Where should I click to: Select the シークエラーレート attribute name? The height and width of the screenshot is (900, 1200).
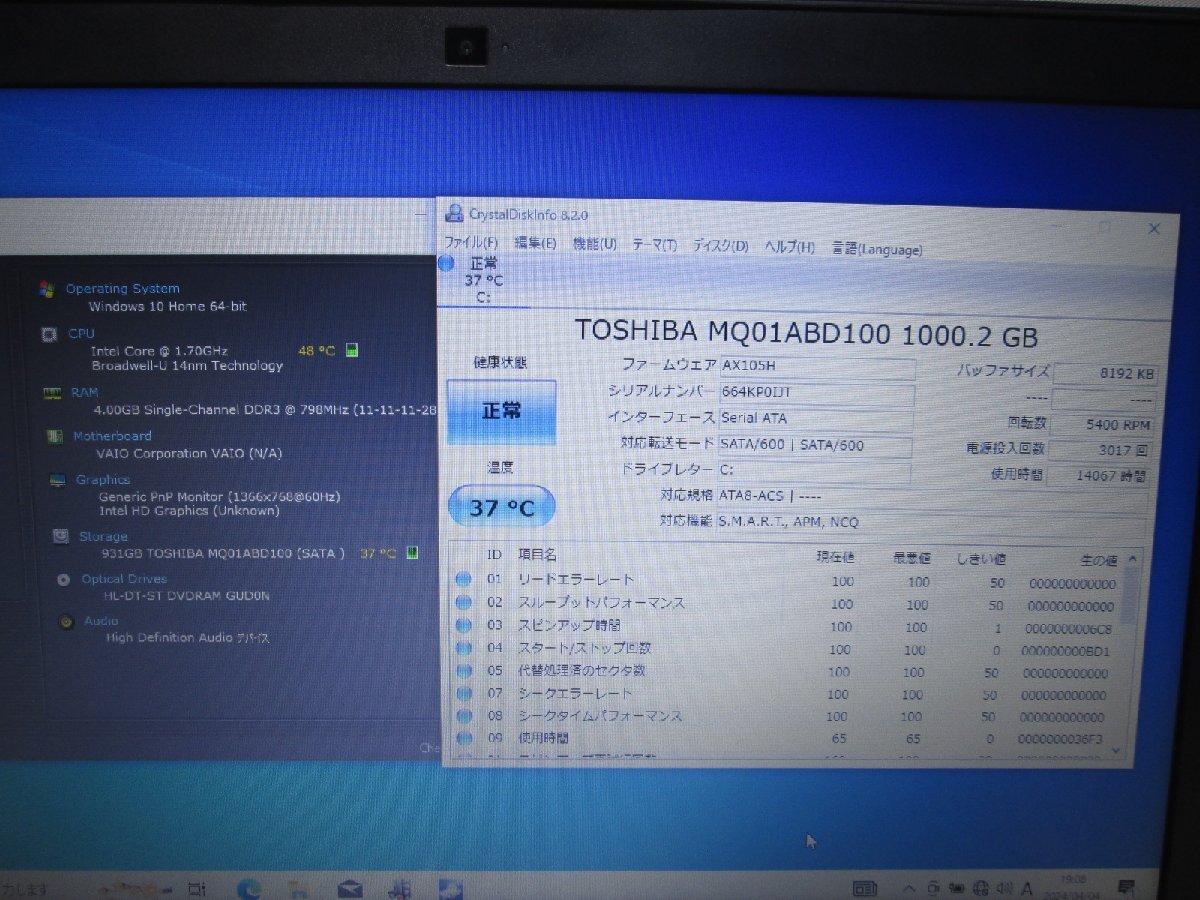(x=574, y=693)
